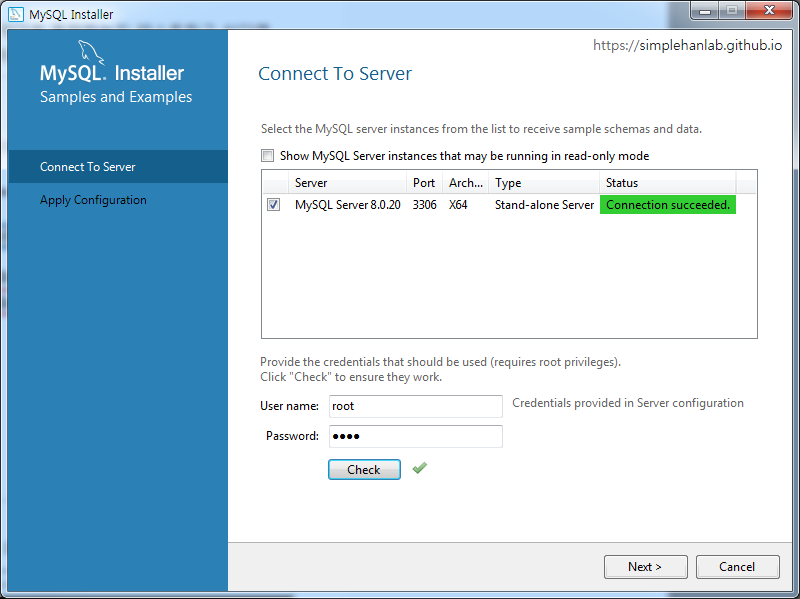
Task: Click the port value 3306
Action: pos(424,205)
